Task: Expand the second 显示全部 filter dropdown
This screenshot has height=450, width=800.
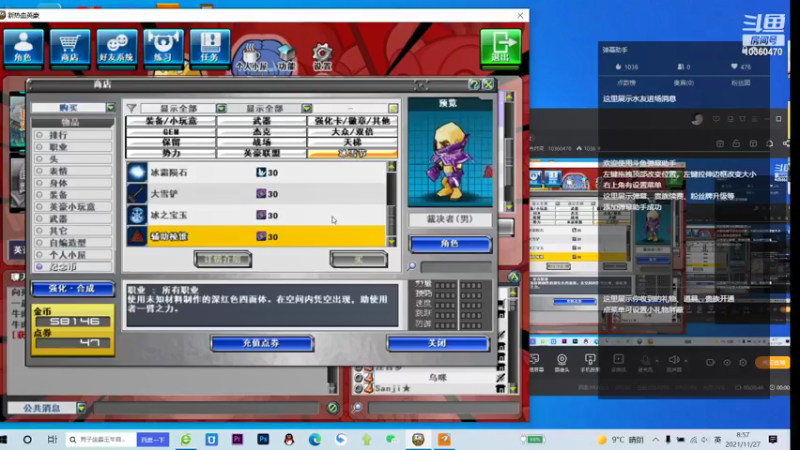Action: click(x=307, y=108)
